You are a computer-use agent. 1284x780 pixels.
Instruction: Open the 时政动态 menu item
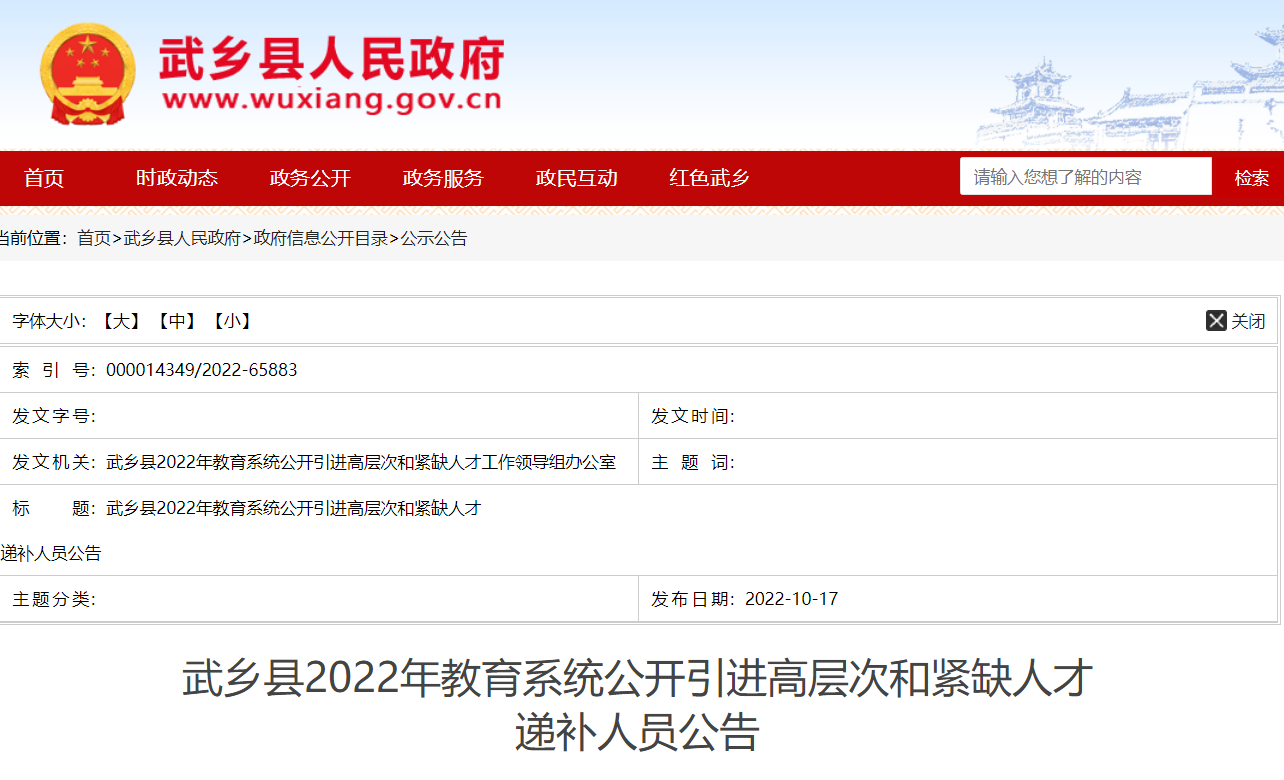pos(177,178)
